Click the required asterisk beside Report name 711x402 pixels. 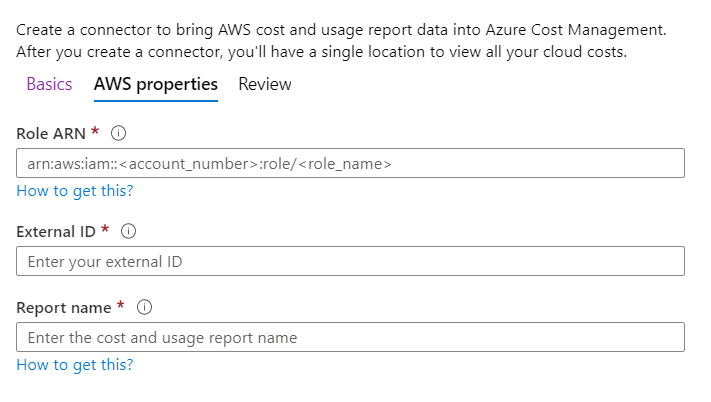120,305
